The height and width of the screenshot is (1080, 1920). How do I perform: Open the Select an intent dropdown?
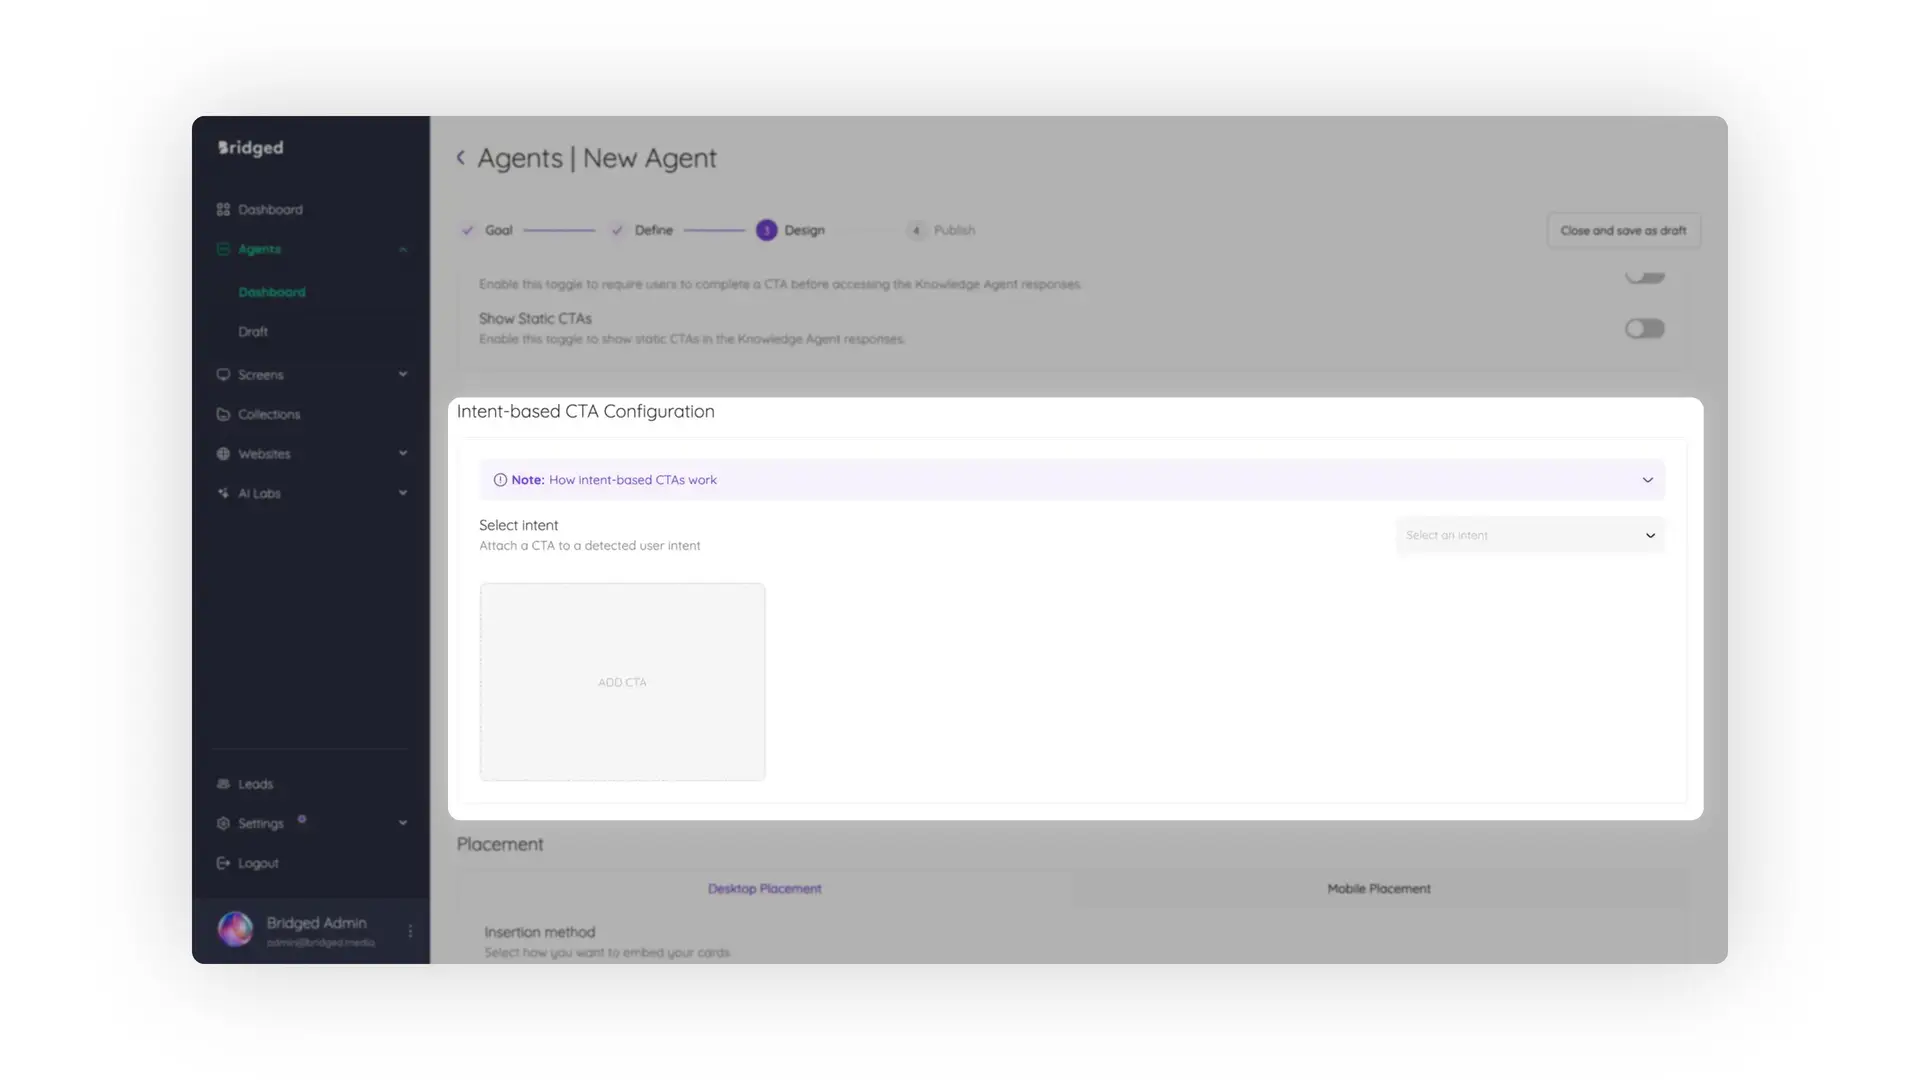(1530, 535)
